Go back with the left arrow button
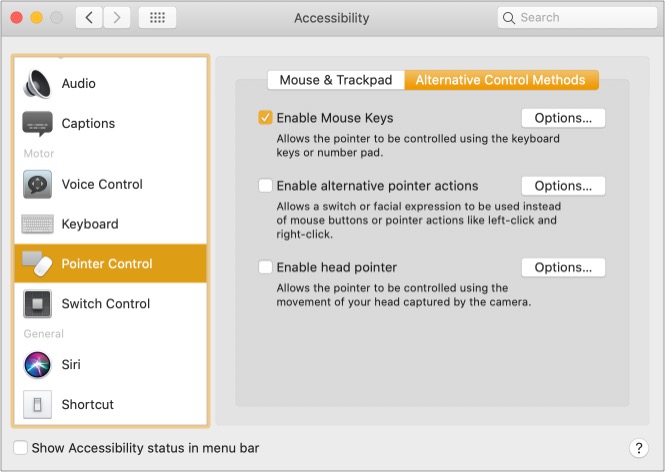 89,18
